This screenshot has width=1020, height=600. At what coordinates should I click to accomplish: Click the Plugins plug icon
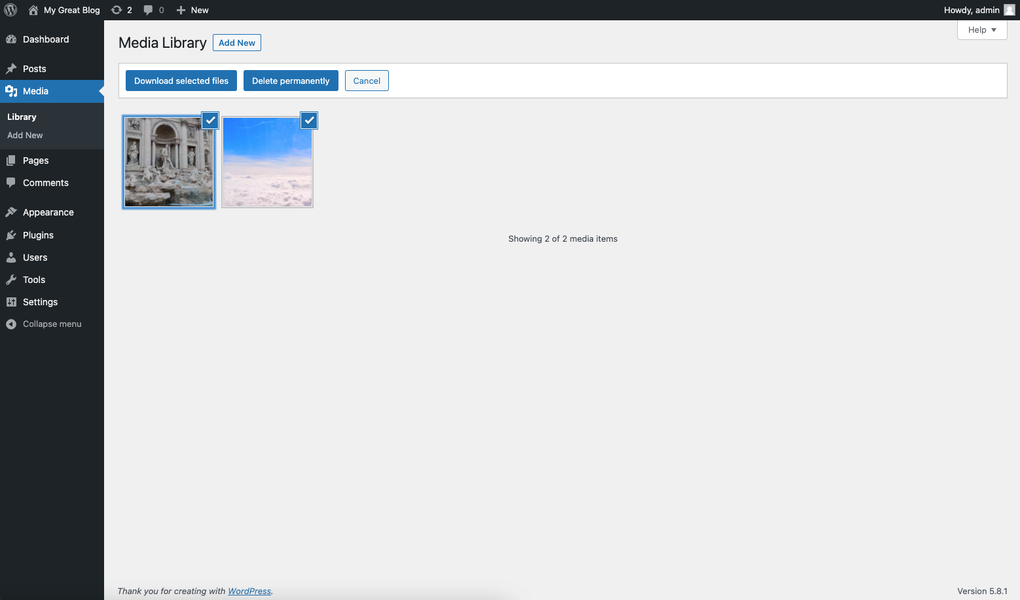[x=12, y=234]
